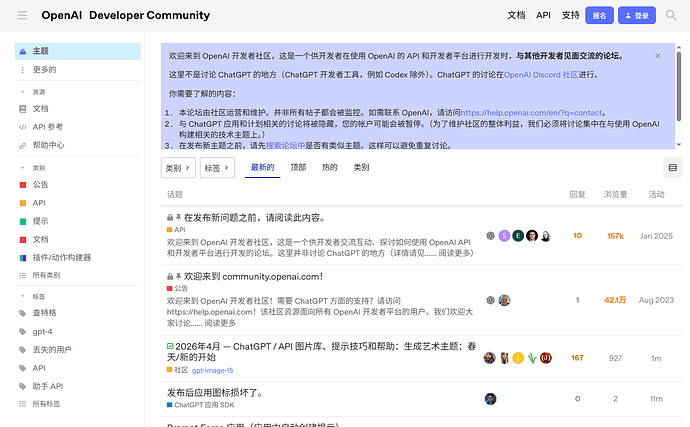Click the banner scrollbar down arrow
The width and height of the screenshot is (690, 427).
pyautogui.click(x=679, y=145)
